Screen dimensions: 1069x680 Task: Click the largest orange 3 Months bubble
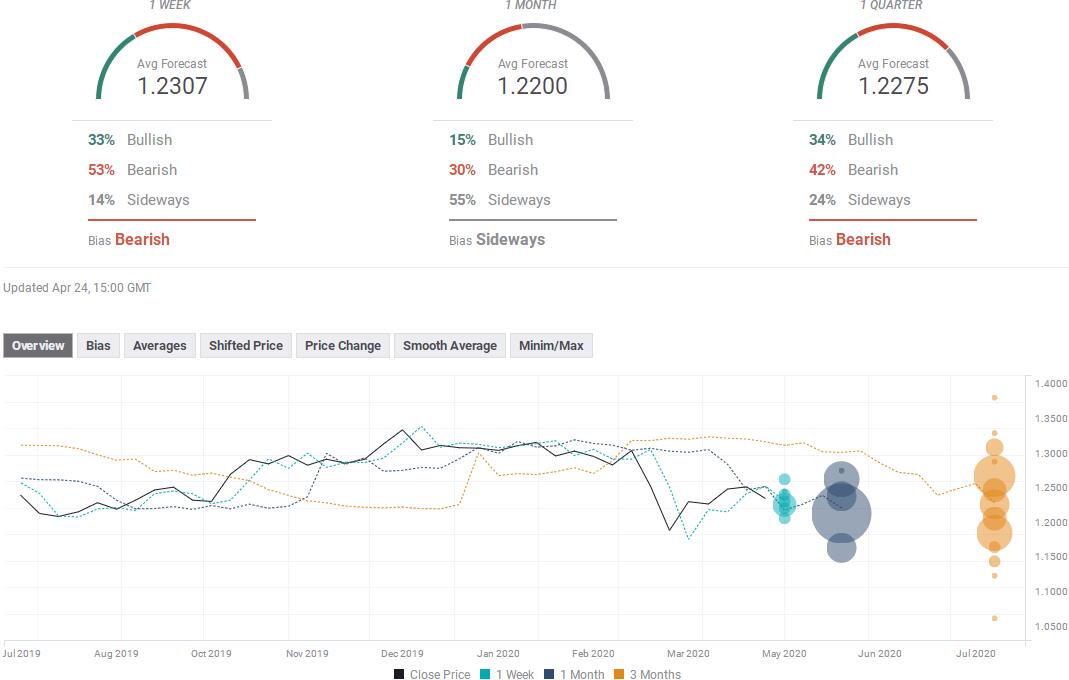tap(994, 477)
